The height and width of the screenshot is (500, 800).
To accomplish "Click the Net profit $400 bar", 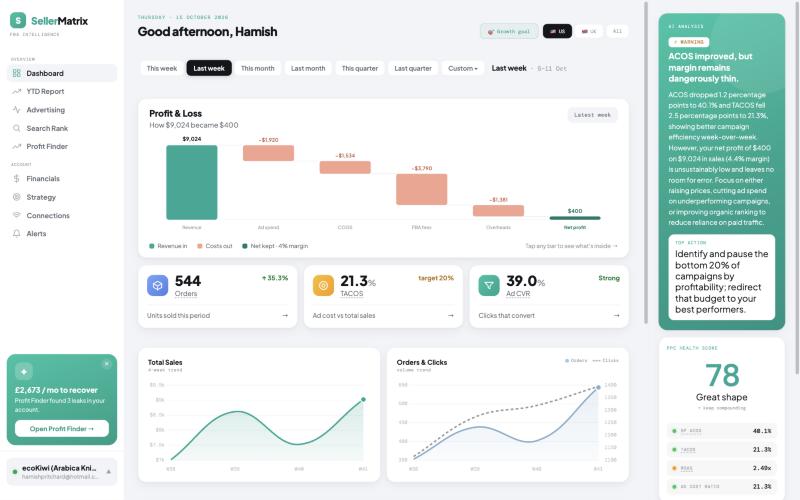I will pos(575,218).
